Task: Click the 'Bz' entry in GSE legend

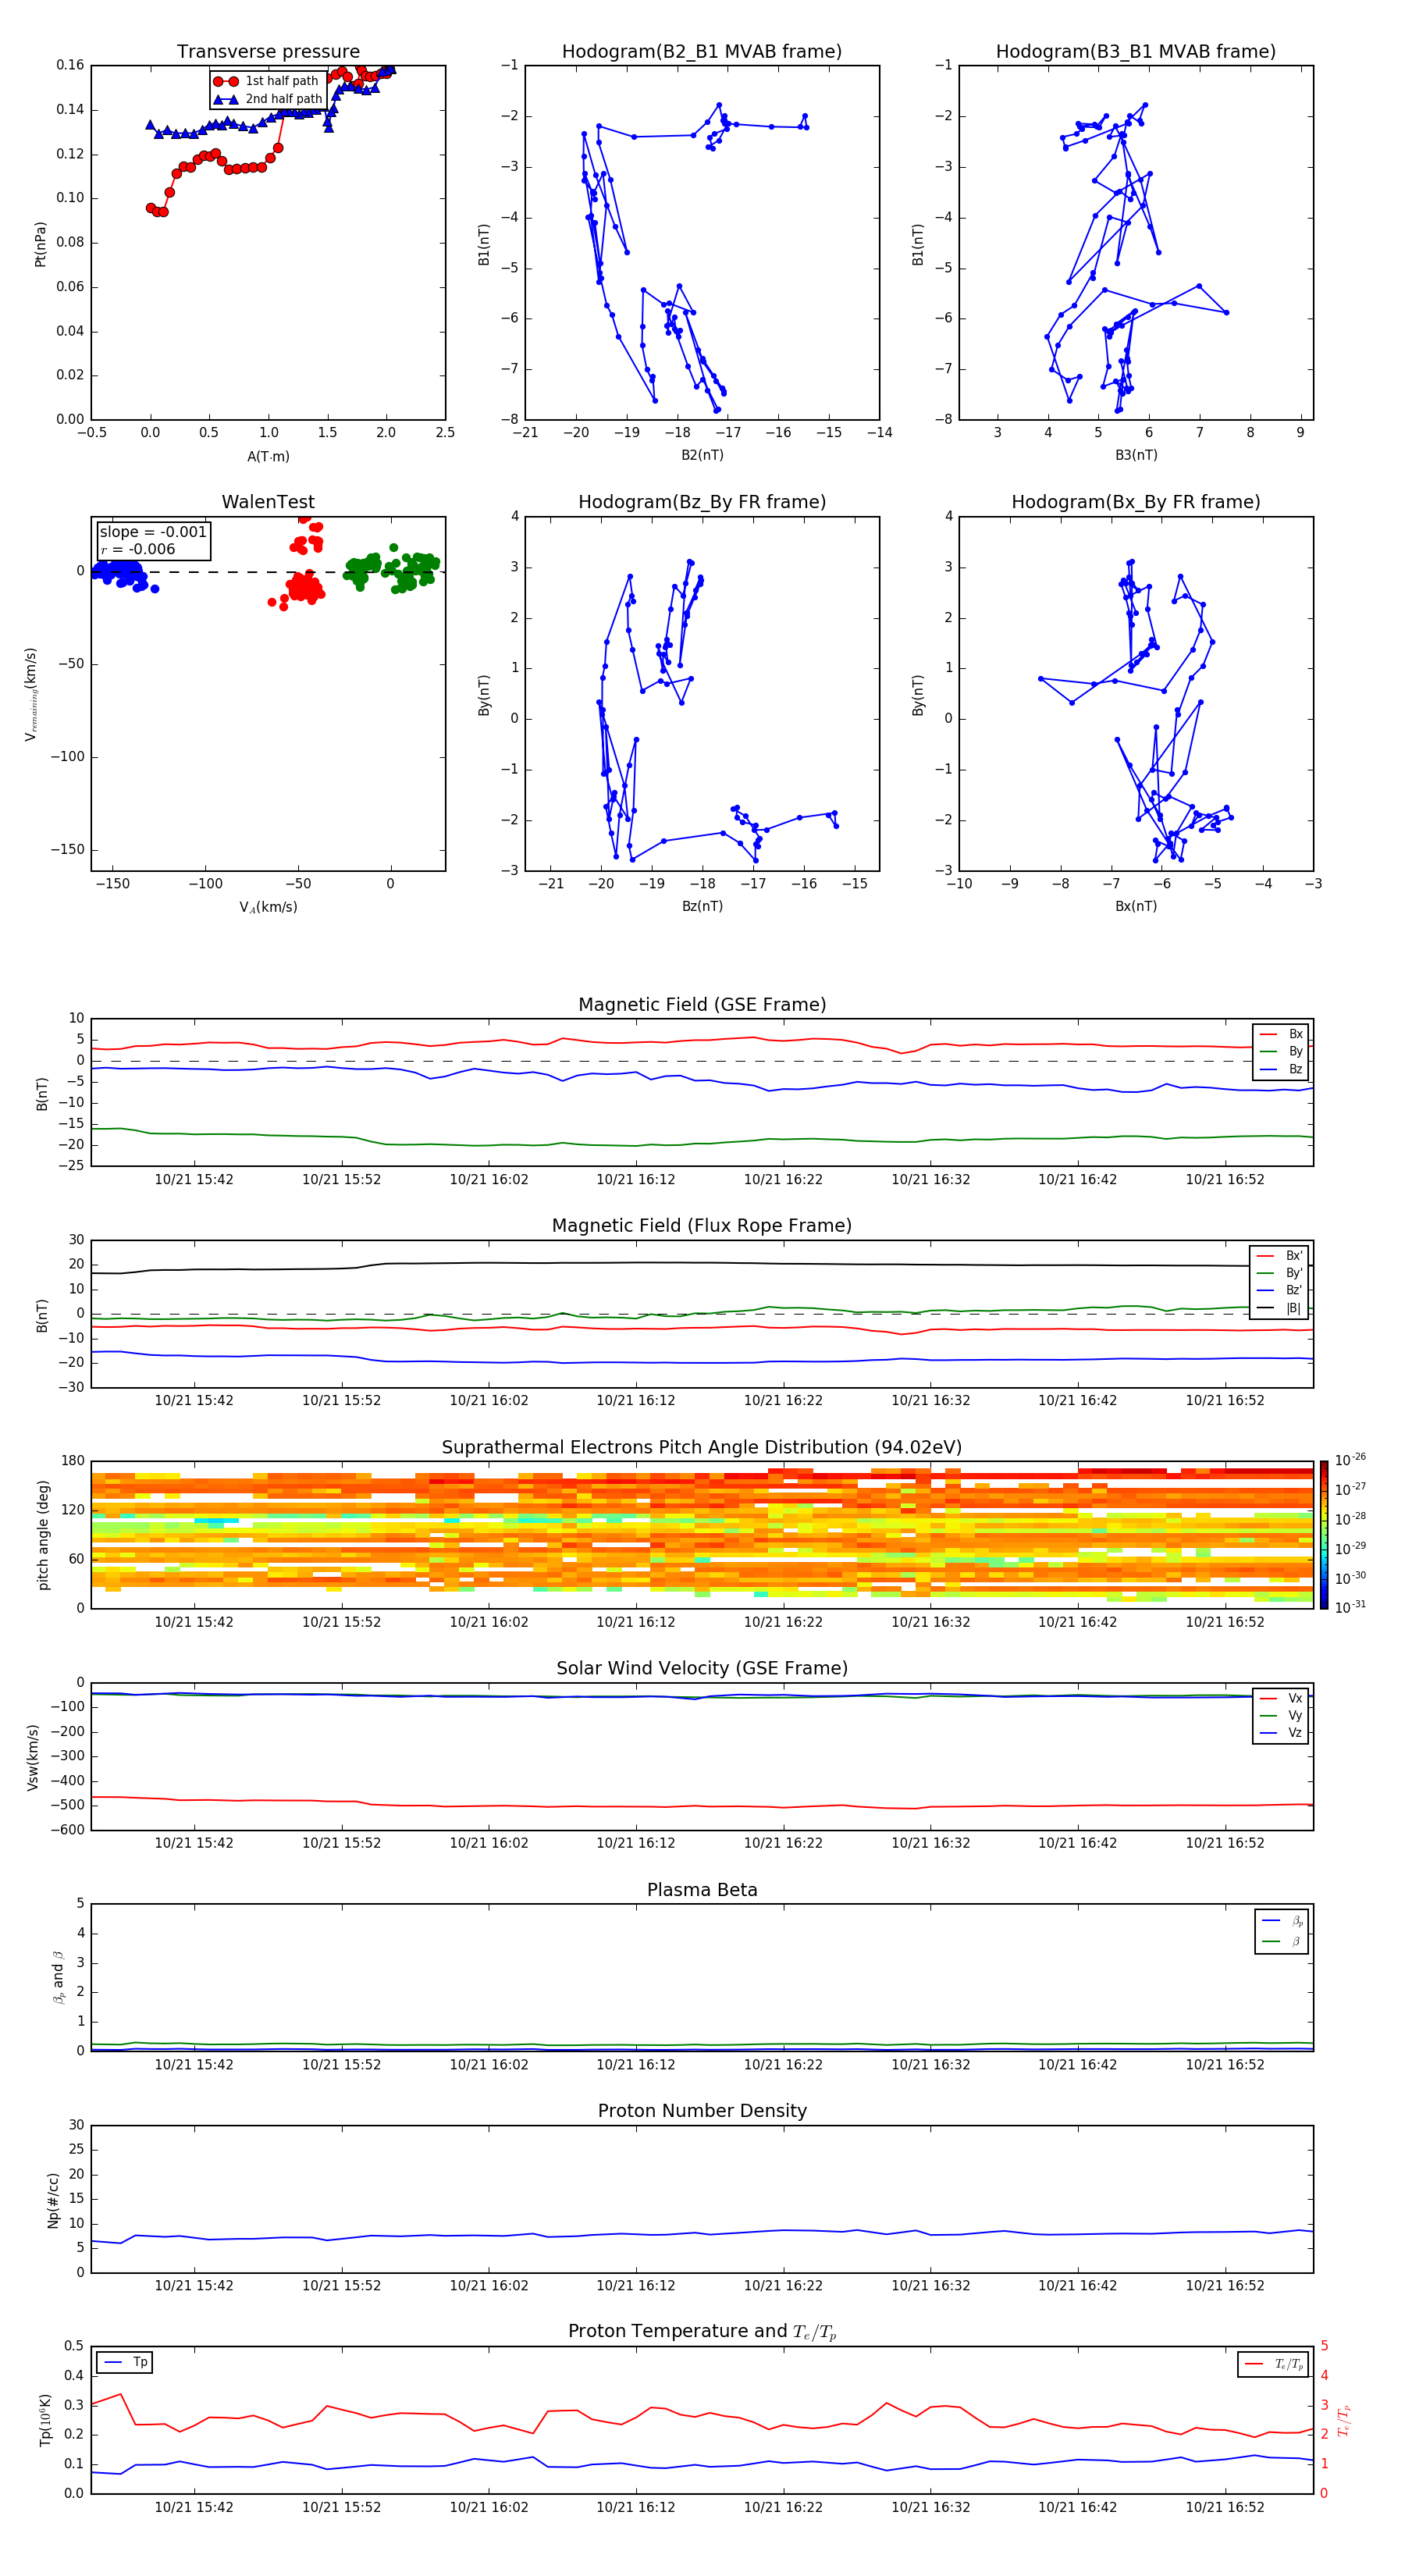Action: 1281,1069
